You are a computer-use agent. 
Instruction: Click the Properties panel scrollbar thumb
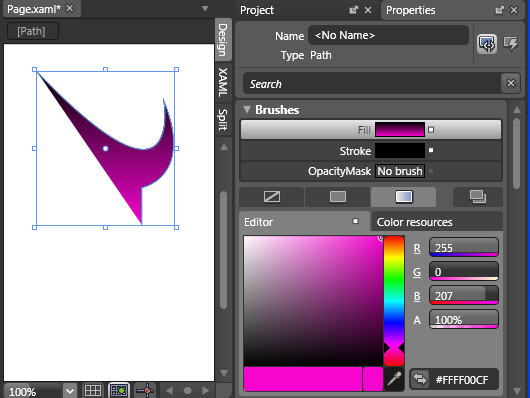pyautogui.click(x=516, y=153)
